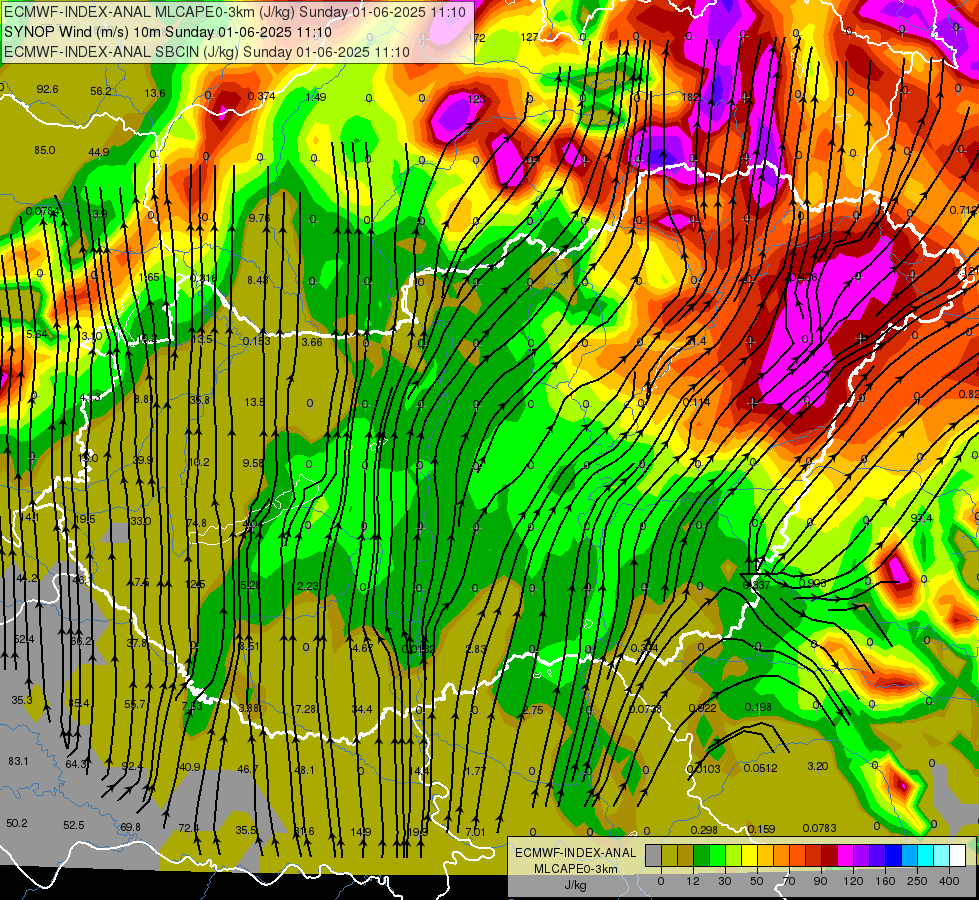Click the legend tick label 250
This screenshot has height=900, width=979.
[917, 881]
